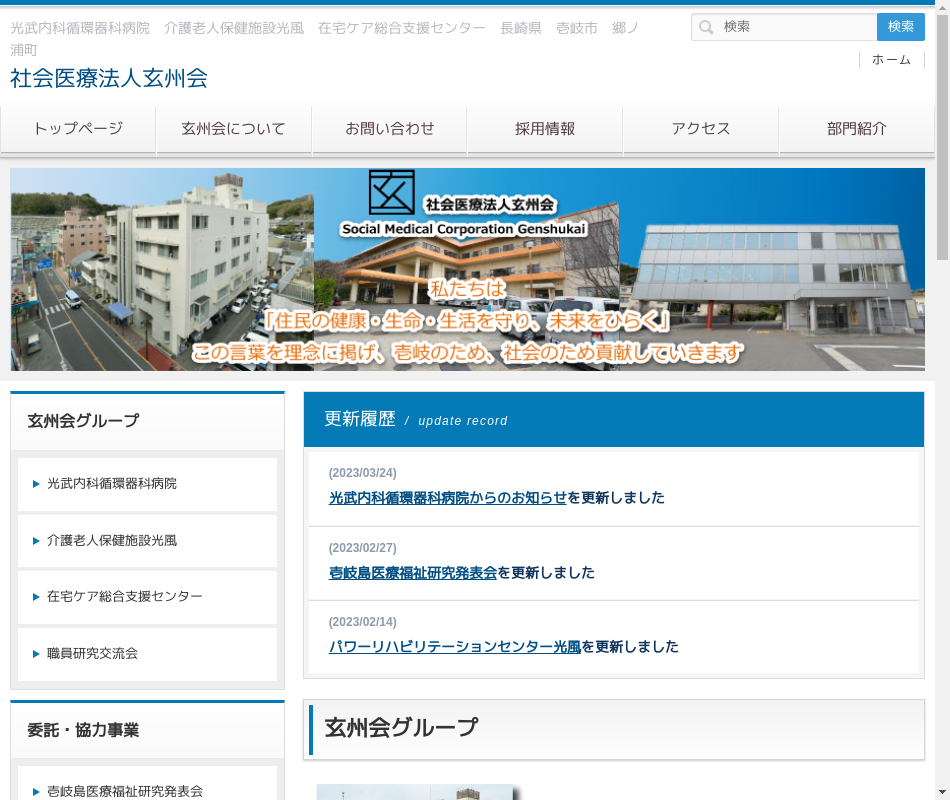The height and width of the screenshot is (800, 950).
Task: Open 部門紹介 departments menu
Action: pos(856,129)
